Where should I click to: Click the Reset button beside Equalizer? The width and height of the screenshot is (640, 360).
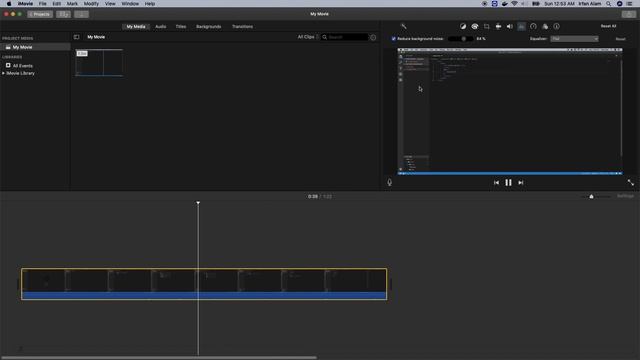coord(620,39)
